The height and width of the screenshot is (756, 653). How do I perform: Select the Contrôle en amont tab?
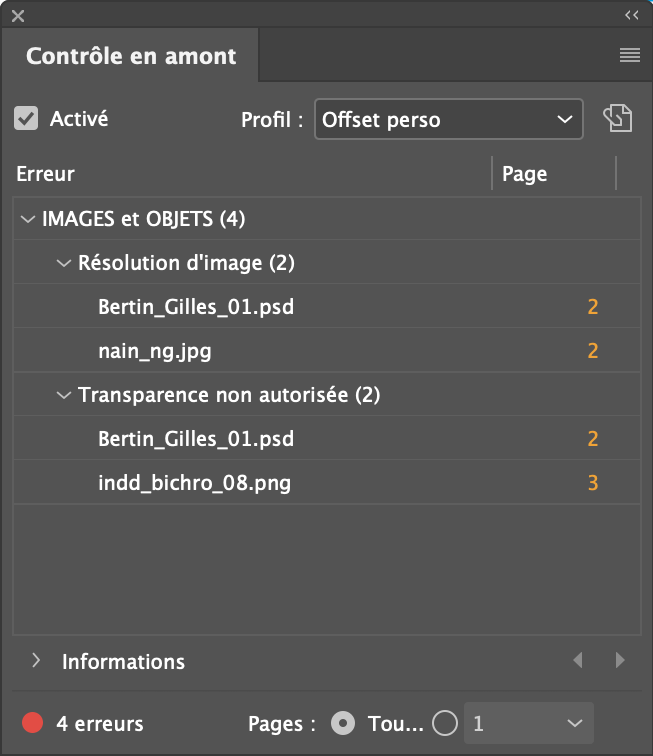click(131, 56)
